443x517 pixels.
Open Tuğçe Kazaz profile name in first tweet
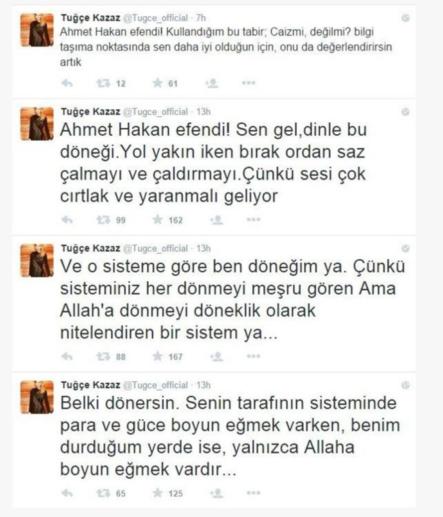pos(90,18)
